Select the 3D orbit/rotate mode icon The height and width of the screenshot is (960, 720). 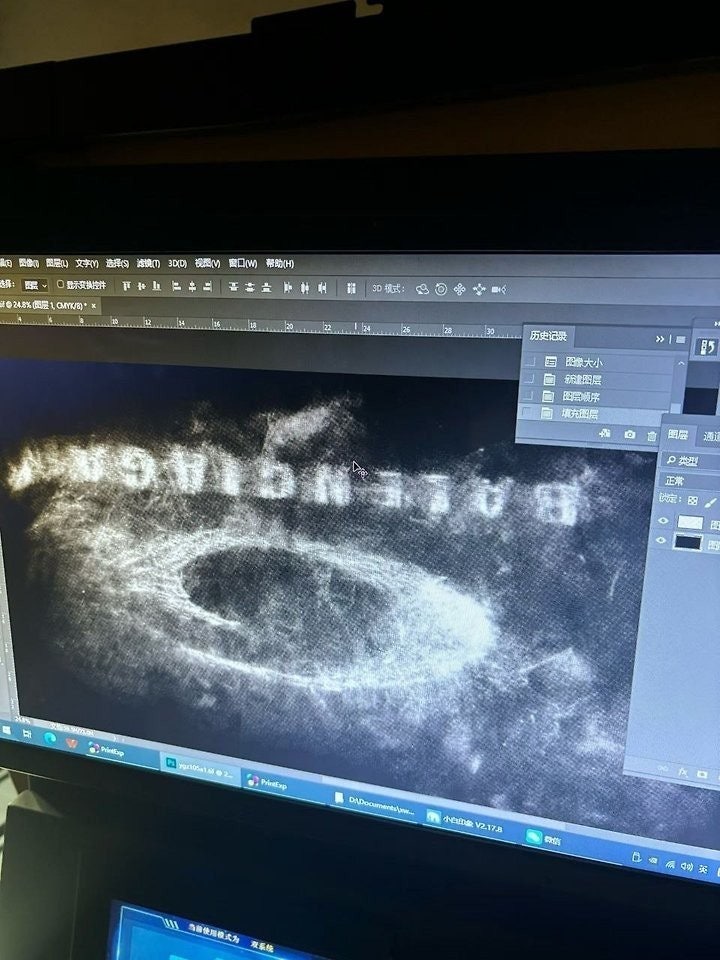(422, 289)
